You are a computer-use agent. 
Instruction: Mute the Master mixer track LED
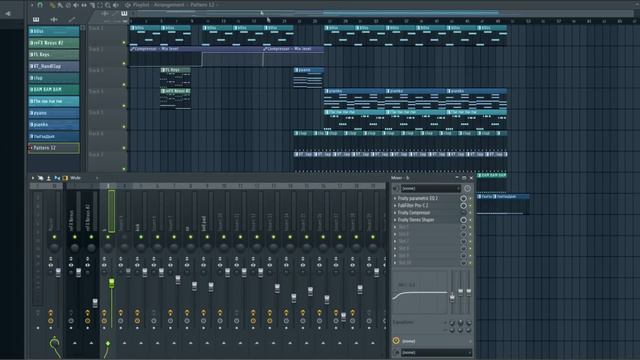point(54,237)
